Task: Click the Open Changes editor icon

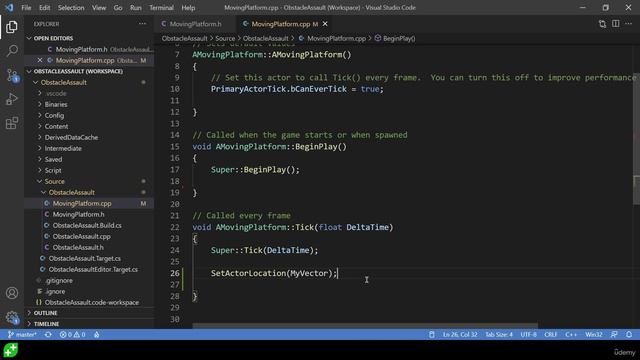Action: tap(602, 24)
